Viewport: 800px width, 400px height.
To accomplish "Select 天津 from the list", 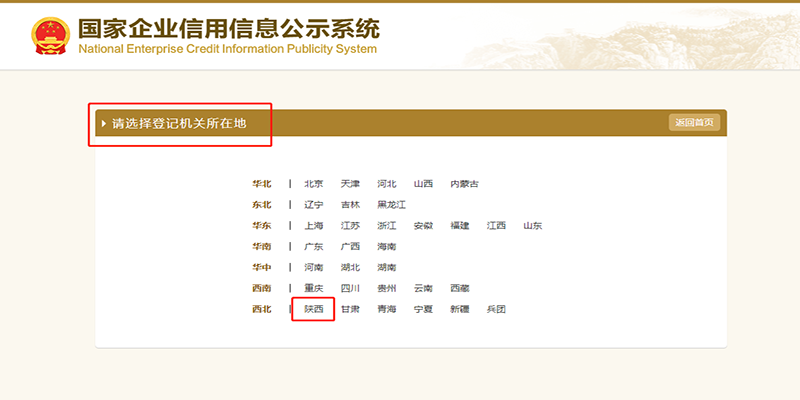I will tap(350, 184).
